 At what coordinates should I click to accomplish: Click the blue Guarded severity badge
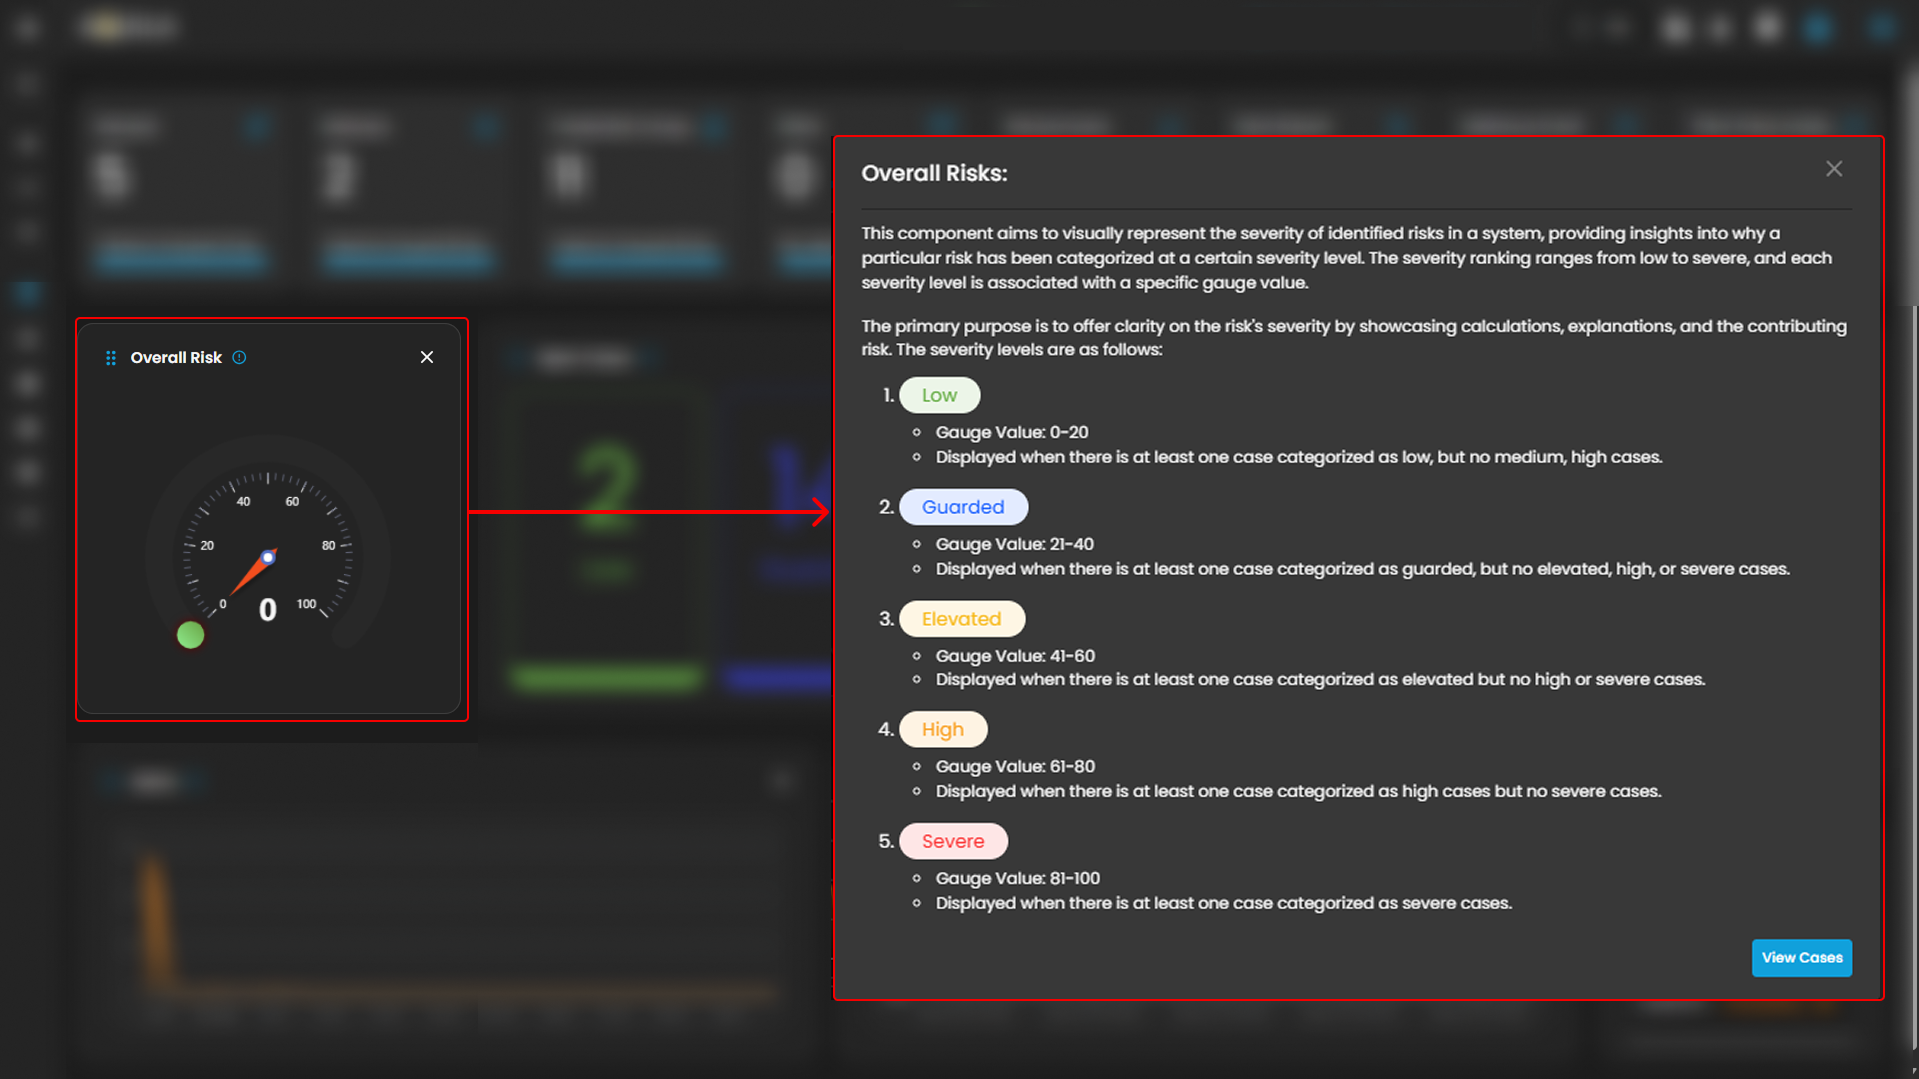963,508
